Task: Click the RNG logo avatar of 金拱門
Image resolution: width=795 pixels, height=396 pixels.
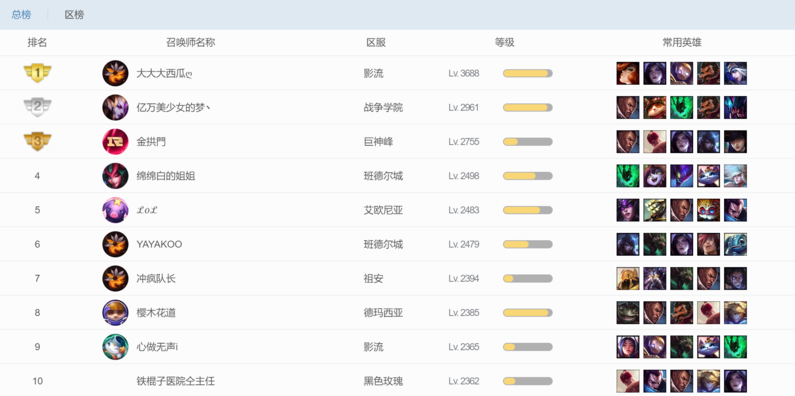Action: point(115,141)
